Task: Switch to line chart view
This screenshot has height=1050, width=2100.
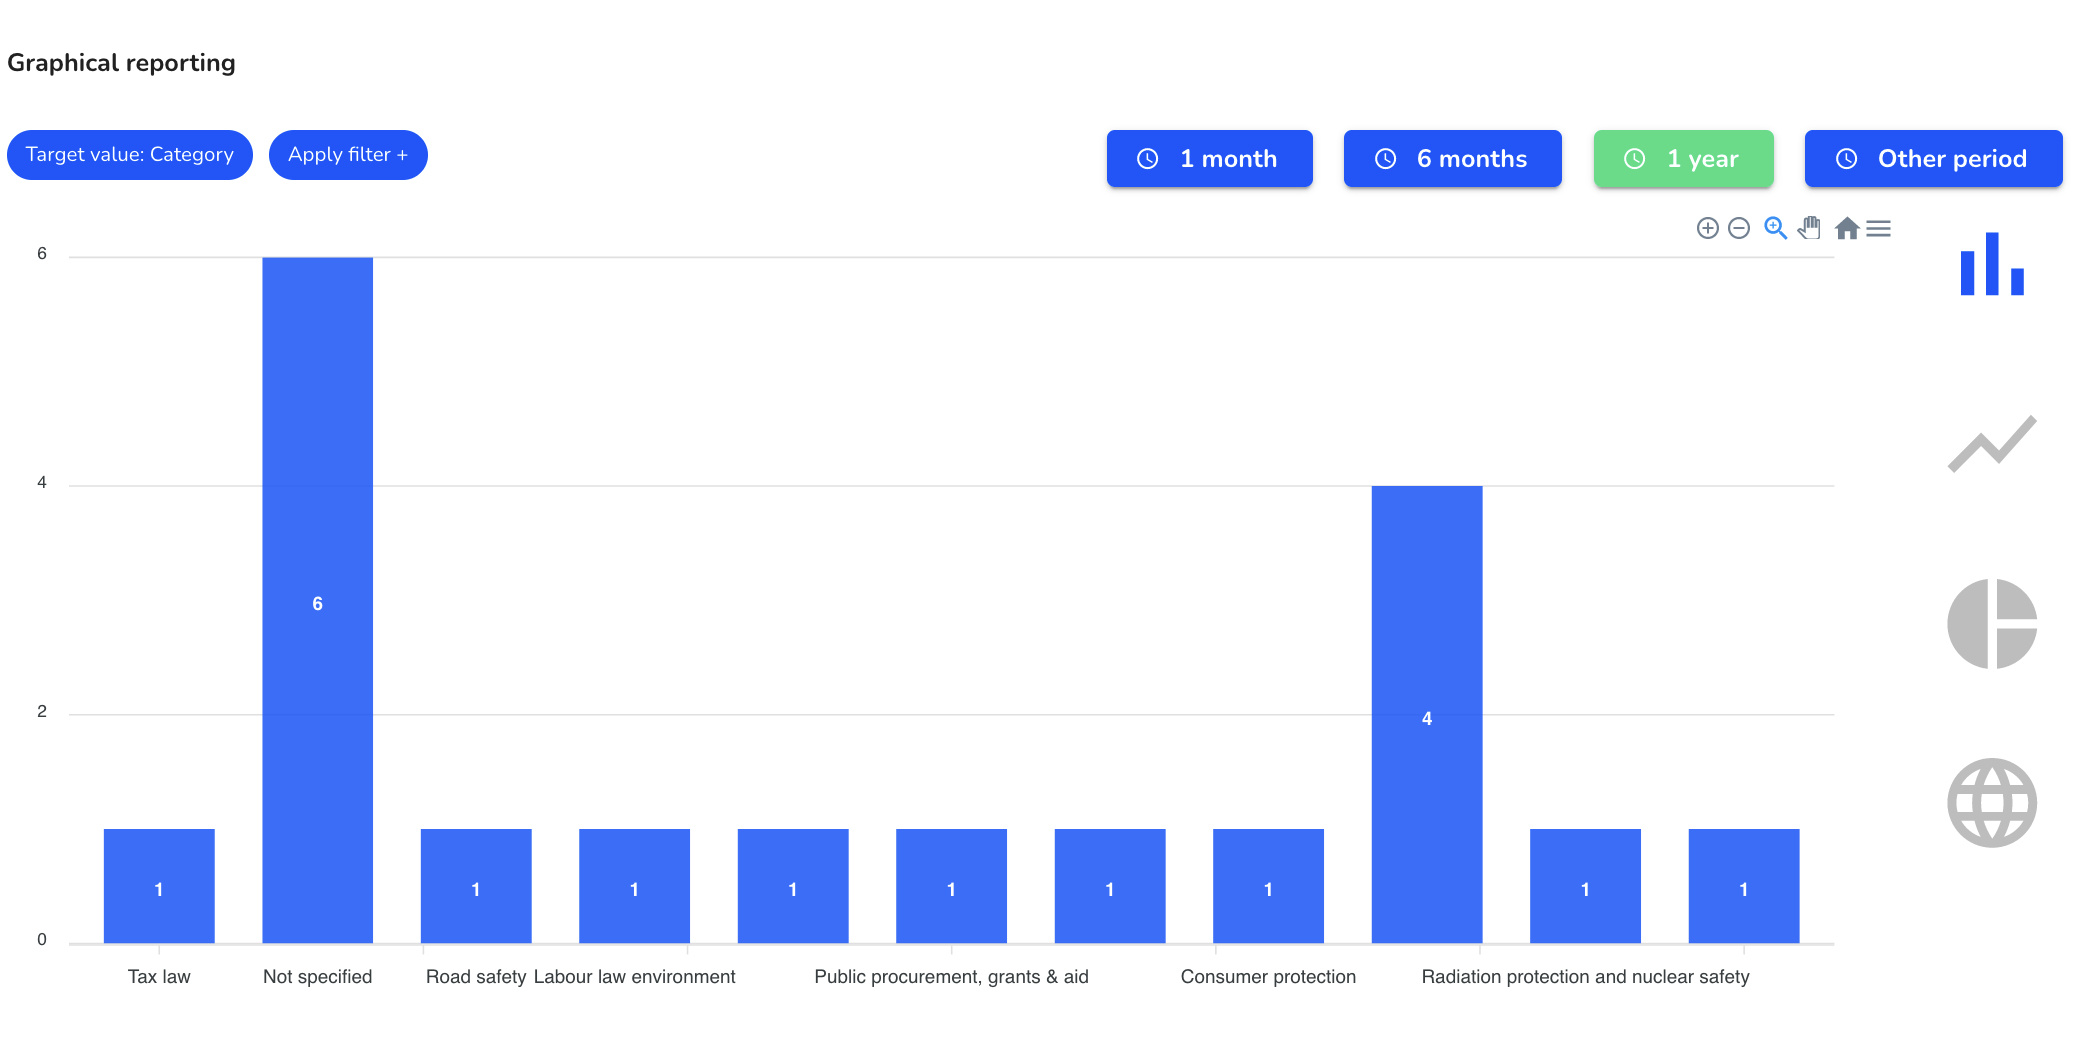Action: [1992, 443]
